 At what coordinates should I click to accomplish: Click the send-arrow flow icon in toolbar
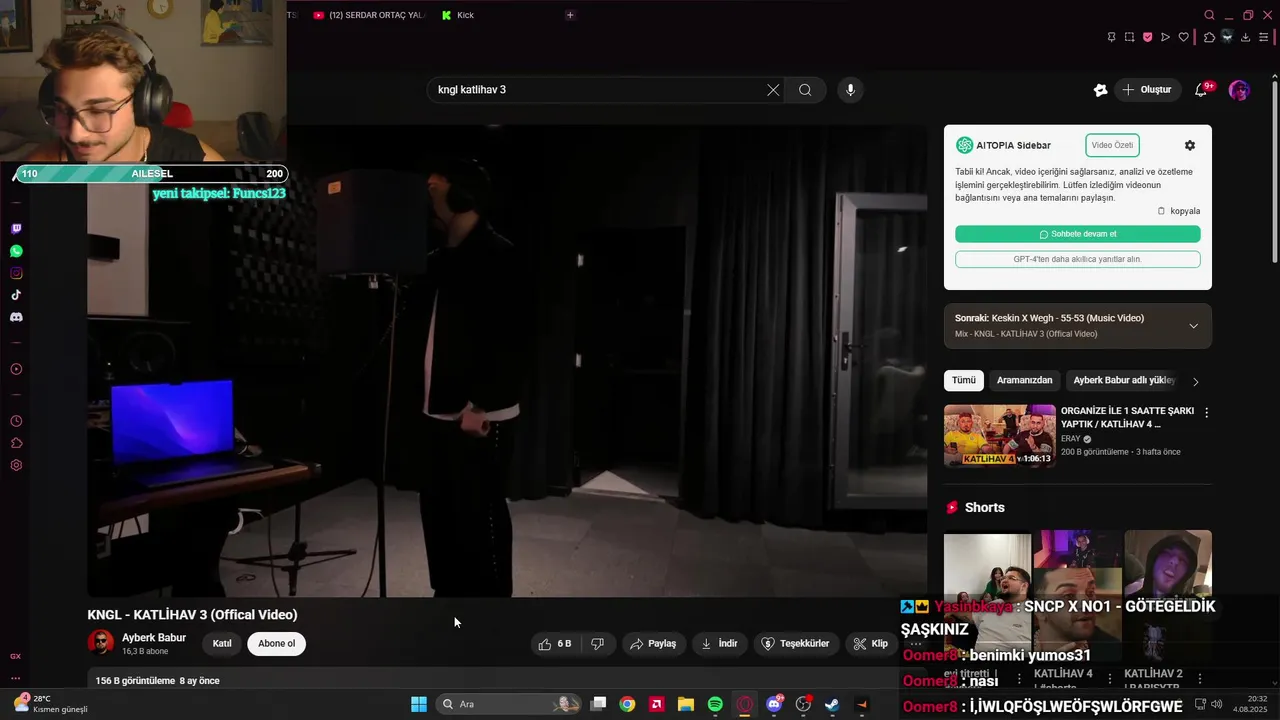coord(1165,37)
